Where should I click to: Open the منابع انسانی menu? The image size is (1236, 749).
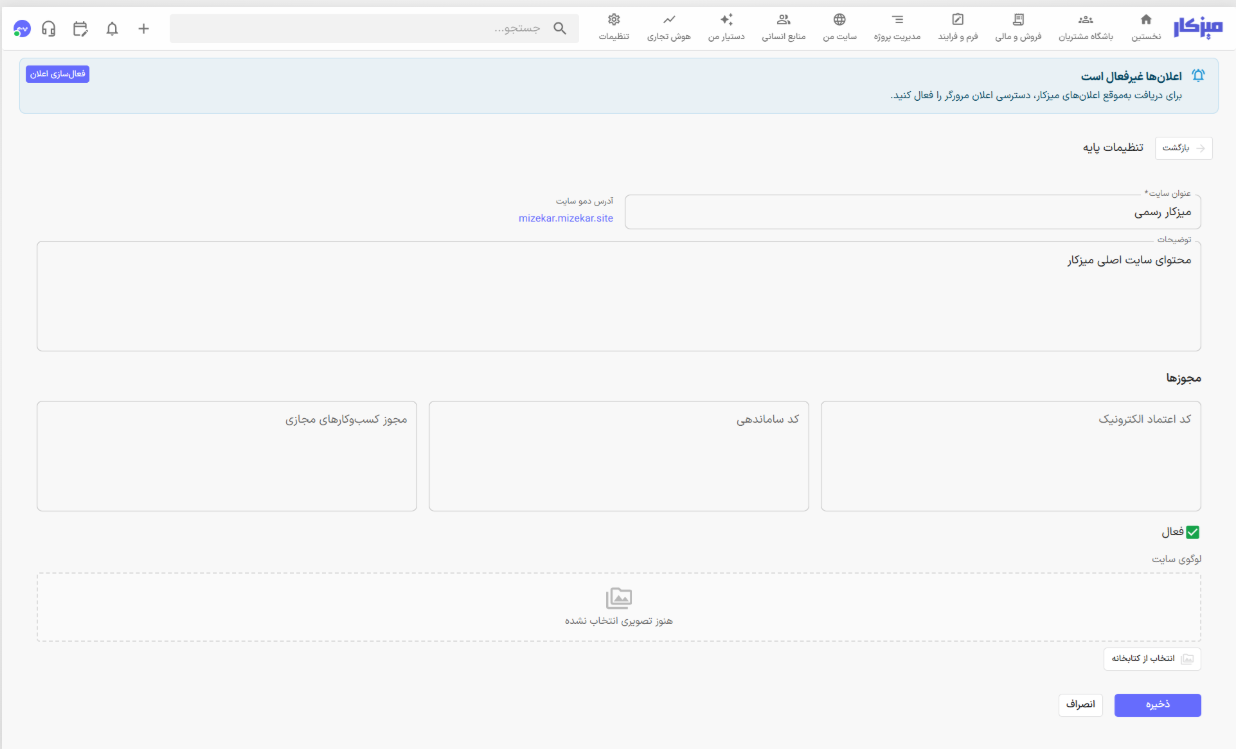coord(783,27)
